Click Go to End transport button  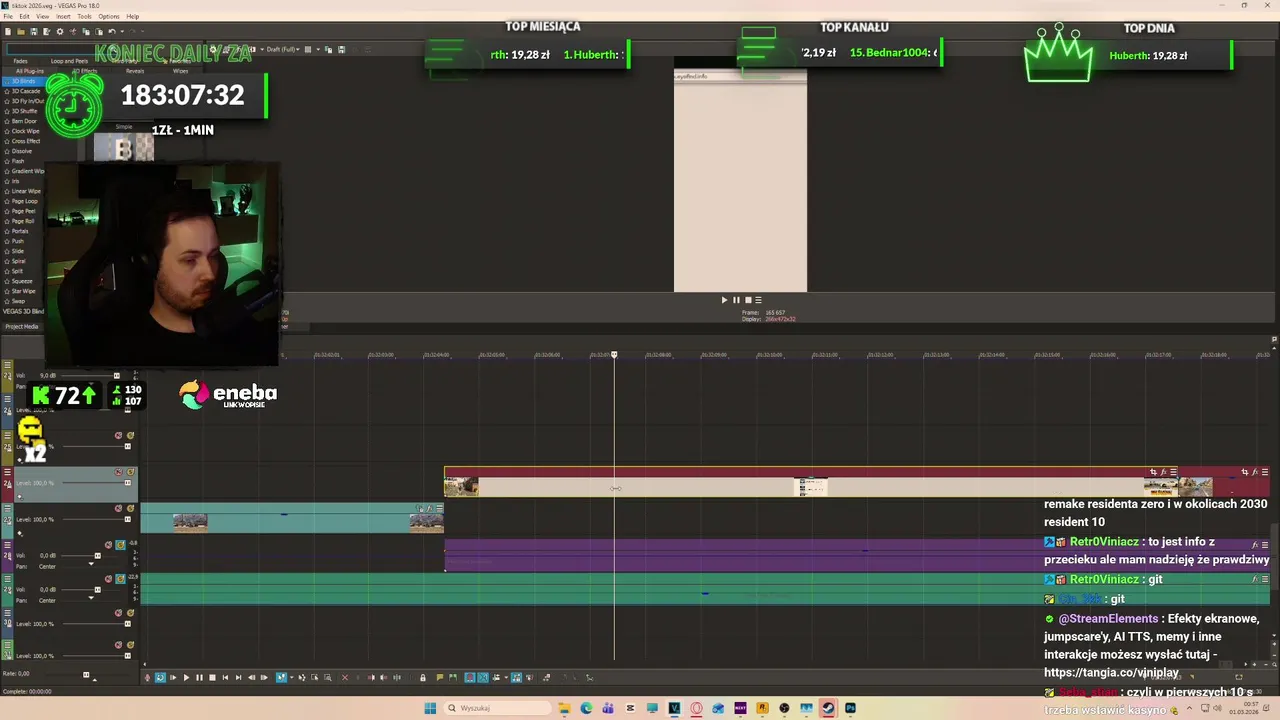pos(238,678)
